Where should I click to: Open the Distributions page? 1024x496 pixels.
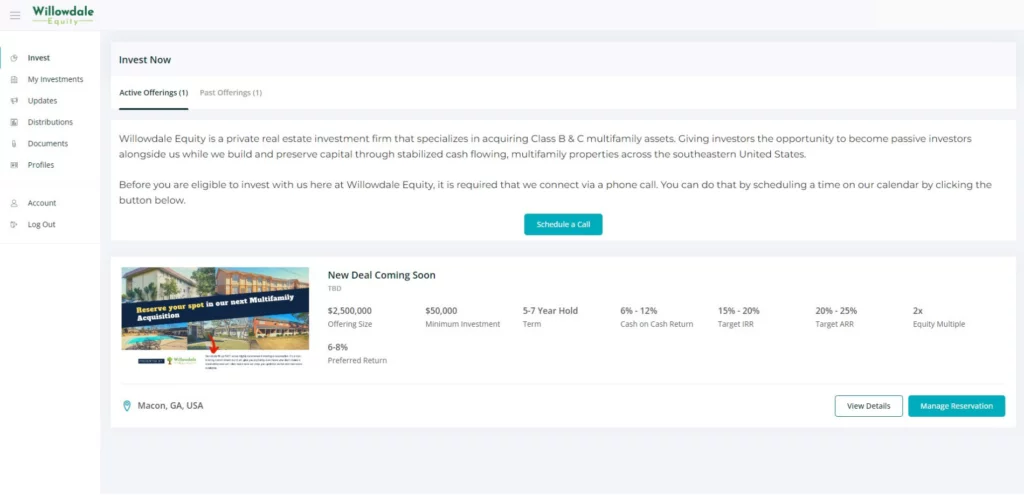point(50,123)
